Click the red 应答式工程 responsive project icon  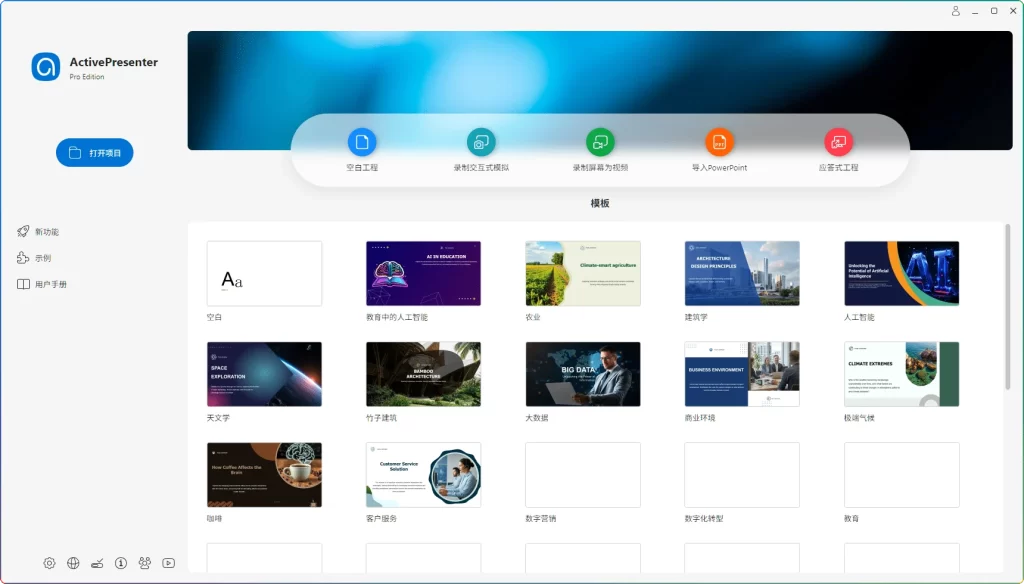838,142
